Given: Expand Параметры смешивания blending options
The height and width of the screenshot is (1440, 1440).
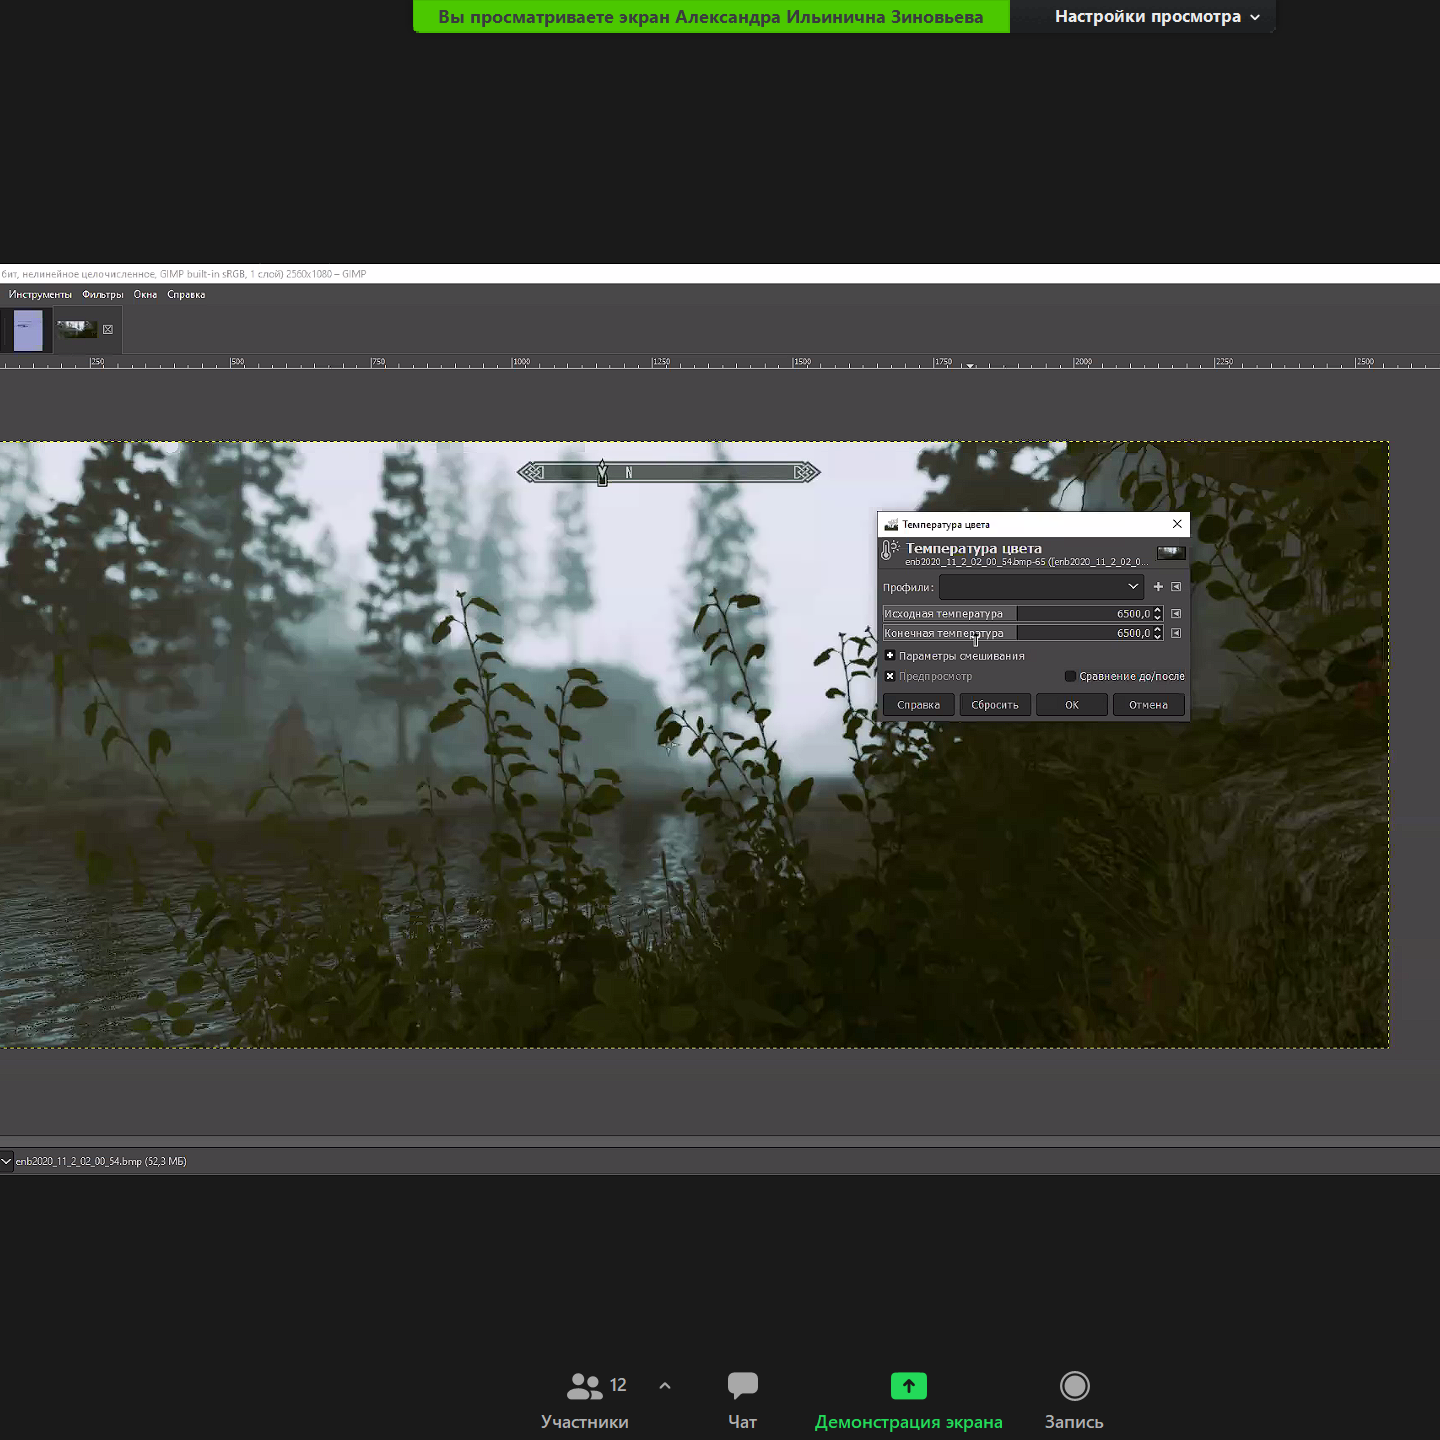Looking at the screenshot, I should point(890,656).
